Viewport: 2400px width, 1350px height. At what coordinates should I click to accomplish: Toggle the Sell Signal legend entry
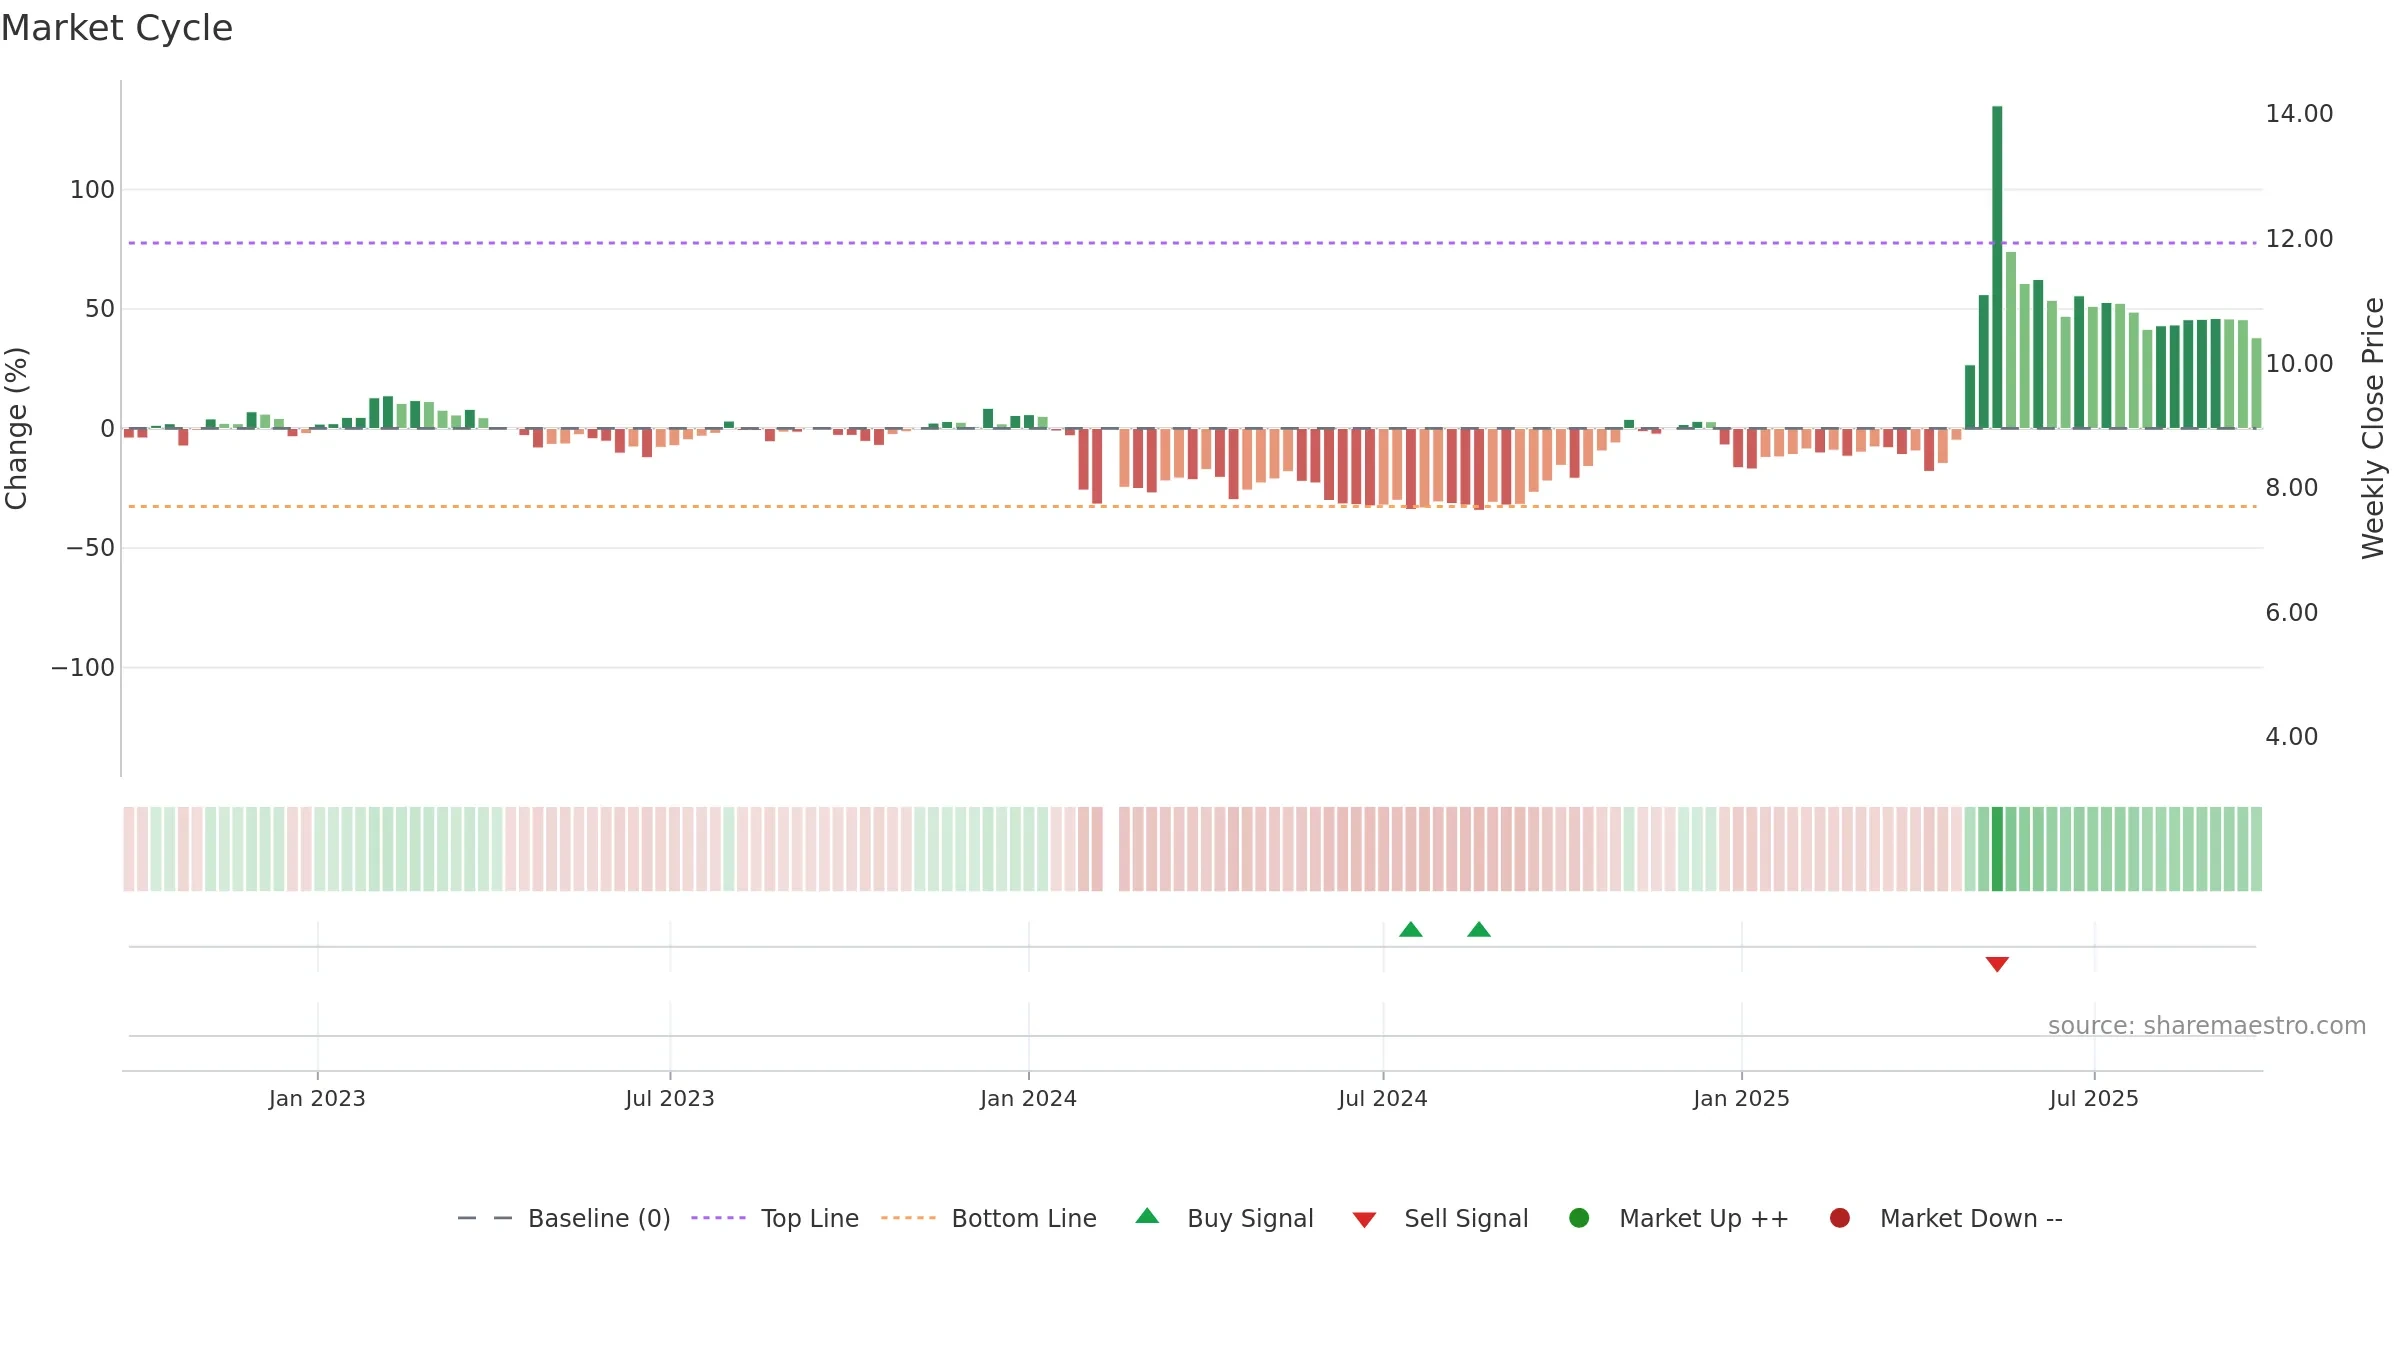pyautogui.click(x=1440, y=1218)
